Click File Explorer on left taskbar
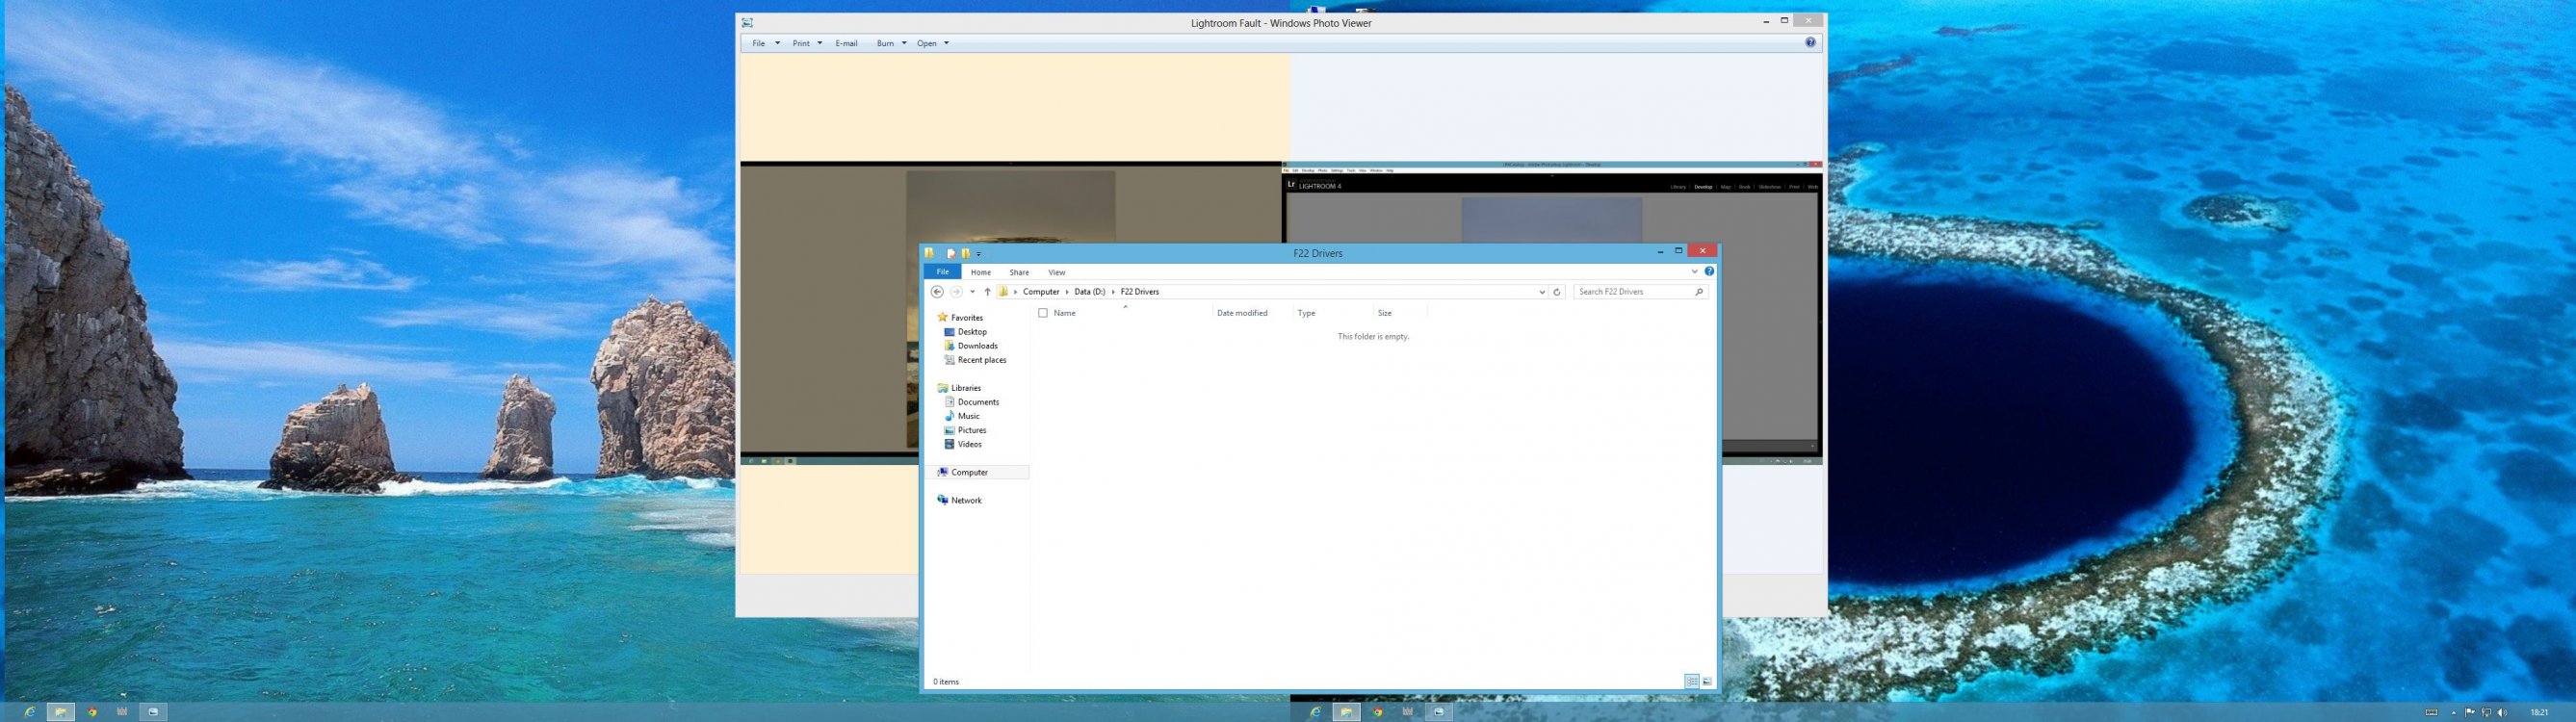The width and height of the screenshot is (2576, 722). click(60, 712)
